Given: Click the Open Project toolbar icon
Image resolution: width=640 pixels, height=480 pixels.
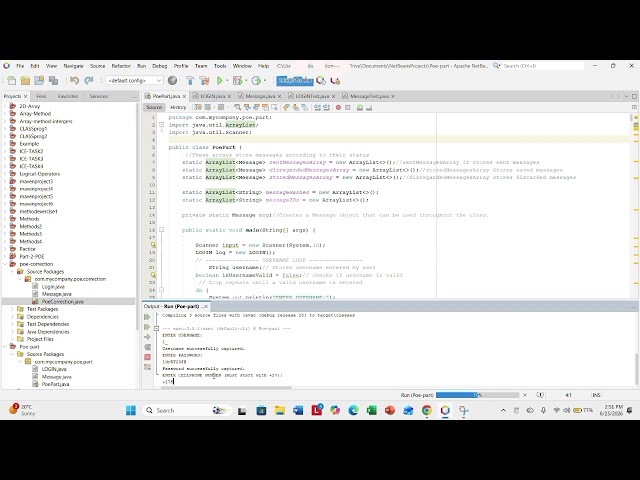Looking at the screenshot, I should coord(39,80).
